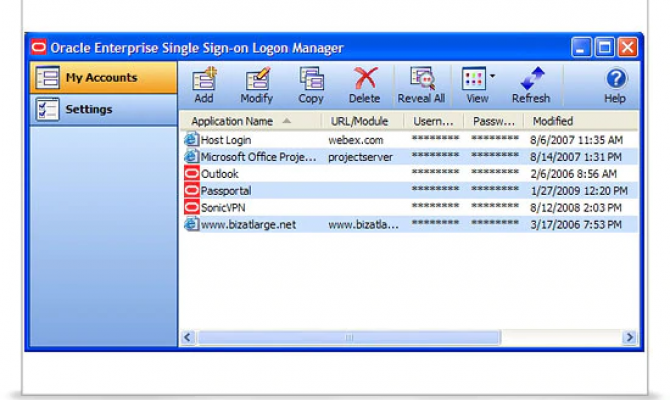Screen dimensions: 670x400
Task: Click the Passportal row Oracle icon
Action: 191,190
